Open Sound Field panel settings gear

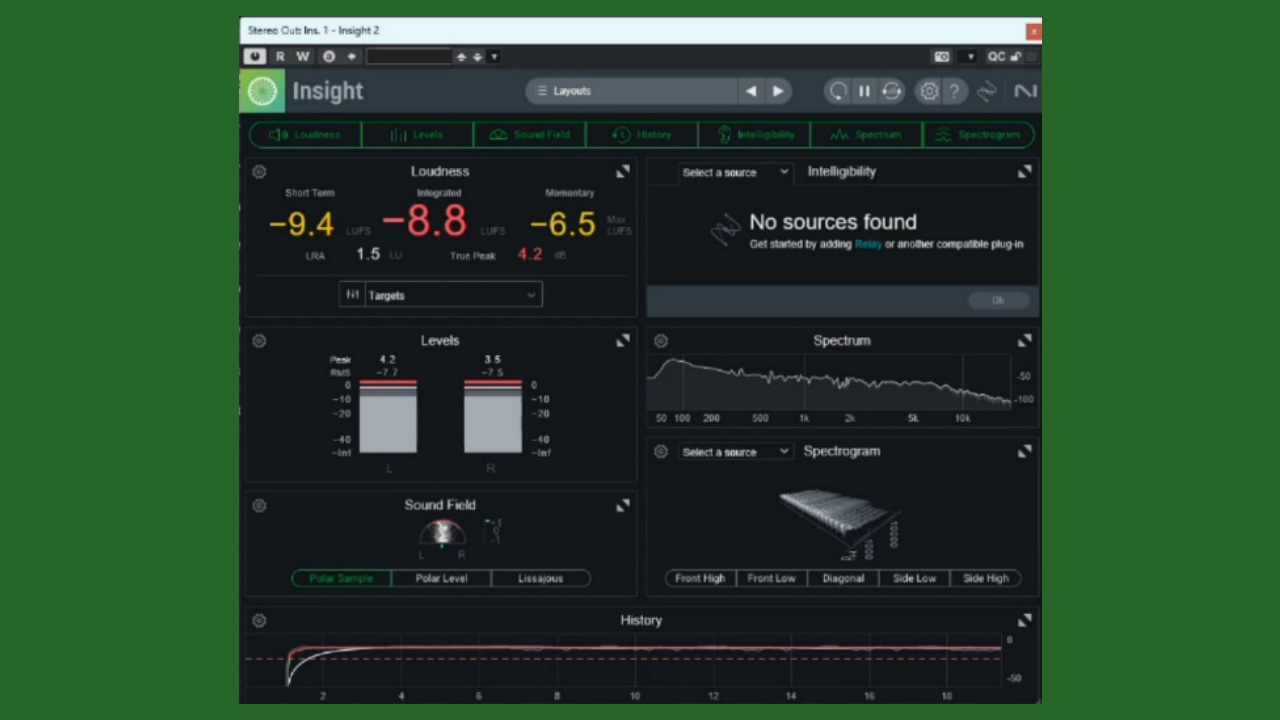tap(259, 506)
